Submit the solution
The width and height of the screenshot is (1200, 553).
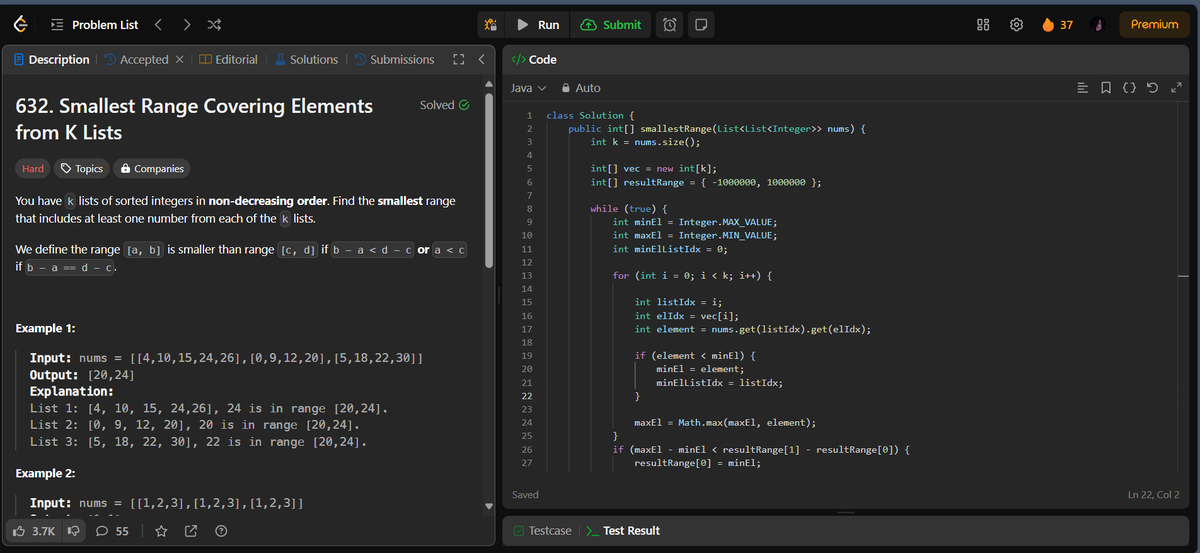click(611, 24)
